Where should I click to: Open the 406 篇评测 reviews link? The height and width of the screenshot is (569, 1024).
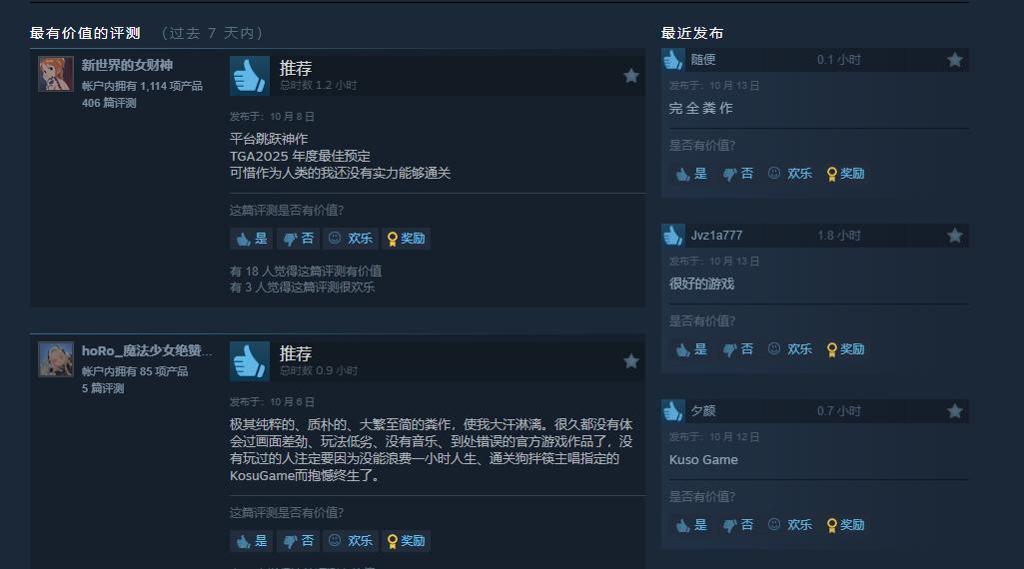(109, 103)
